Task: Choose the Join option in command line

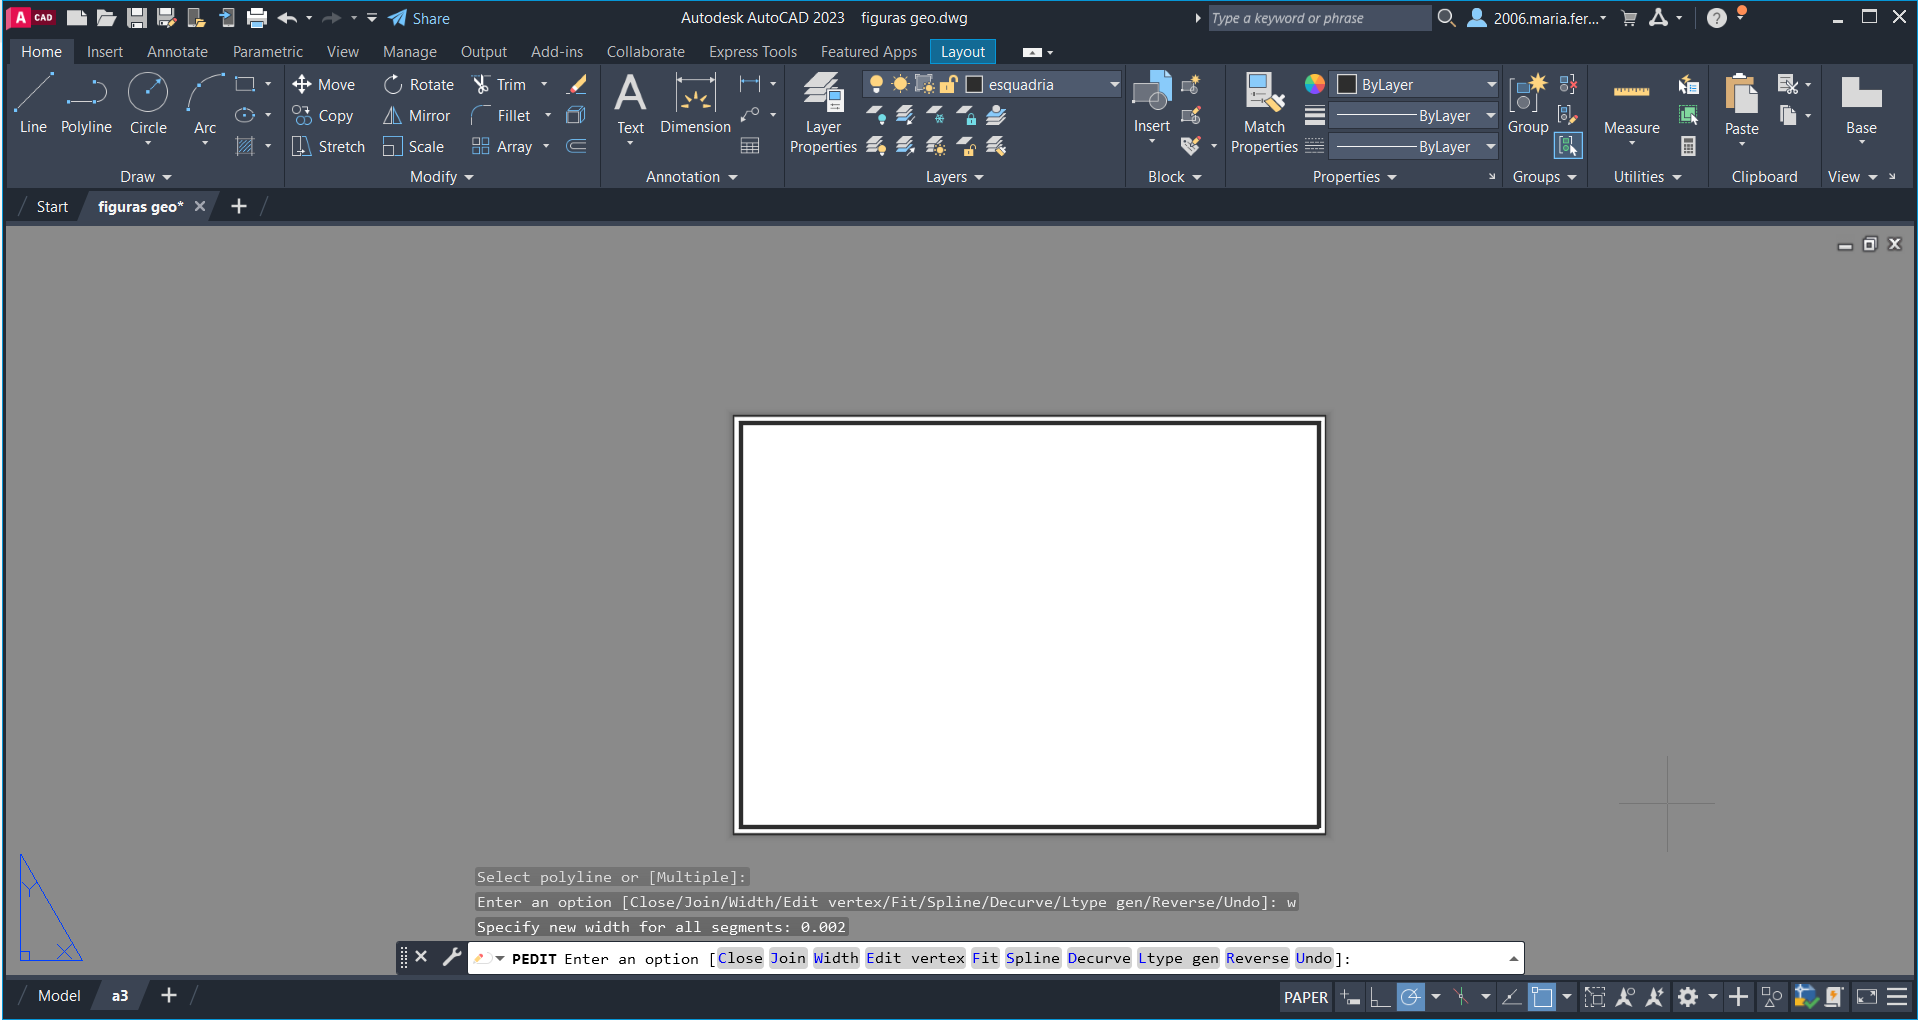Action: [x=788, y=958]
